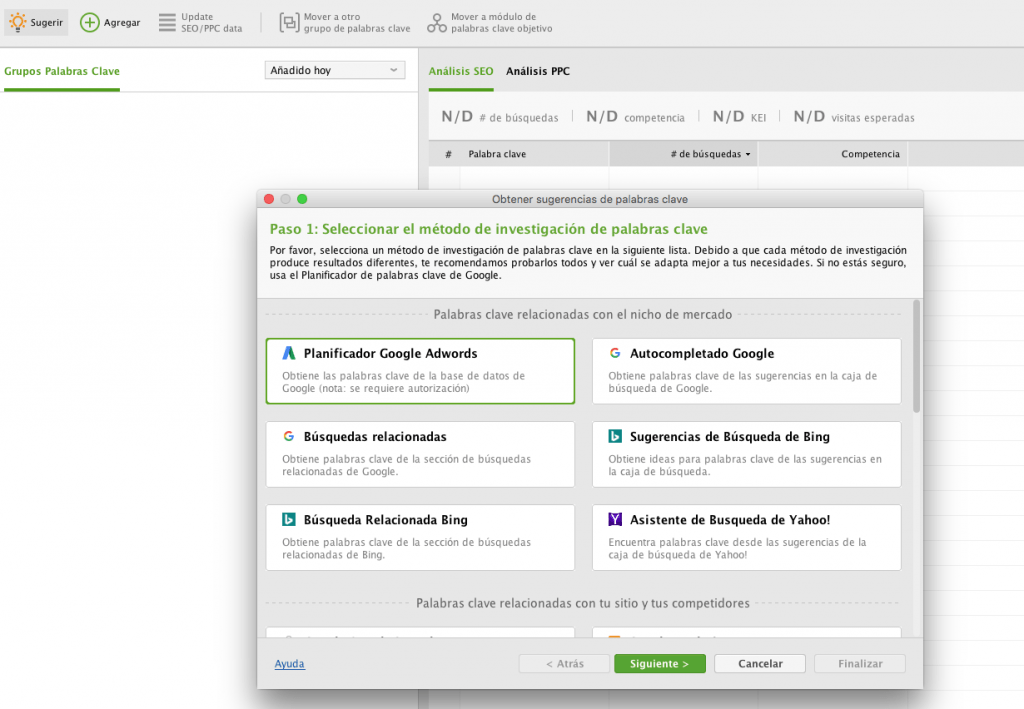Viewport: 1024px width, 709px height.
Task: Click the Agregar plus icon
Action: tap(89, 22)
